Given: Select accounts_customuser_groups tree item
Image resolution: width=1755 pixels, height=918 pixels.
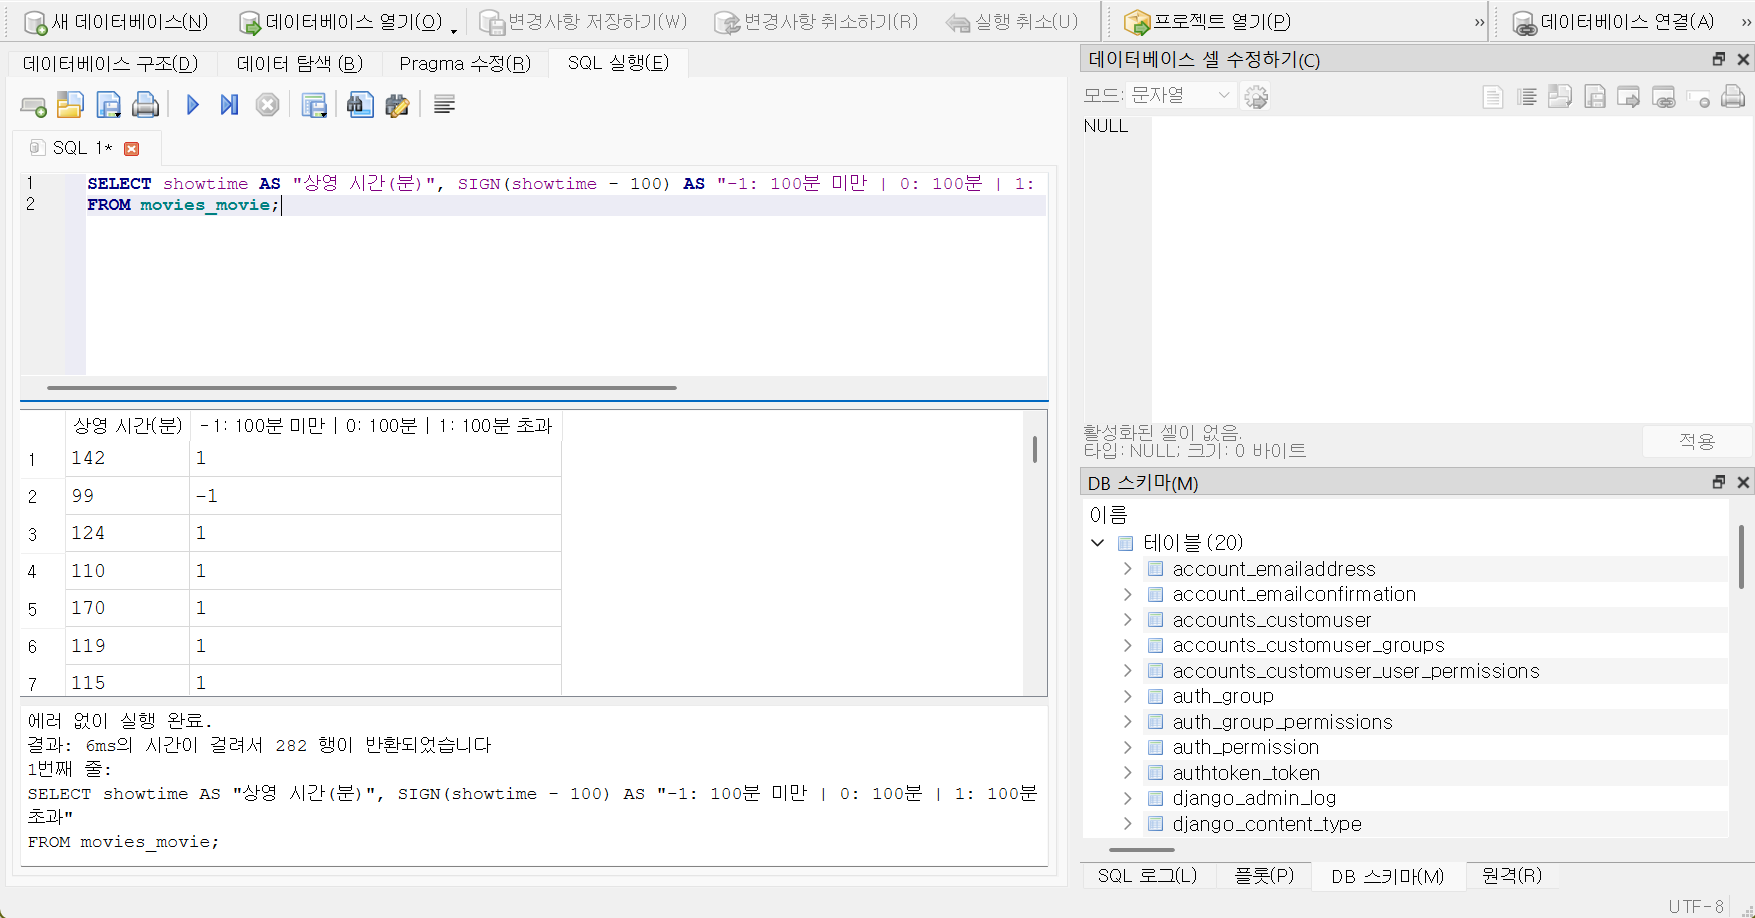Looking at the screenshot, I should [1308, 645].
